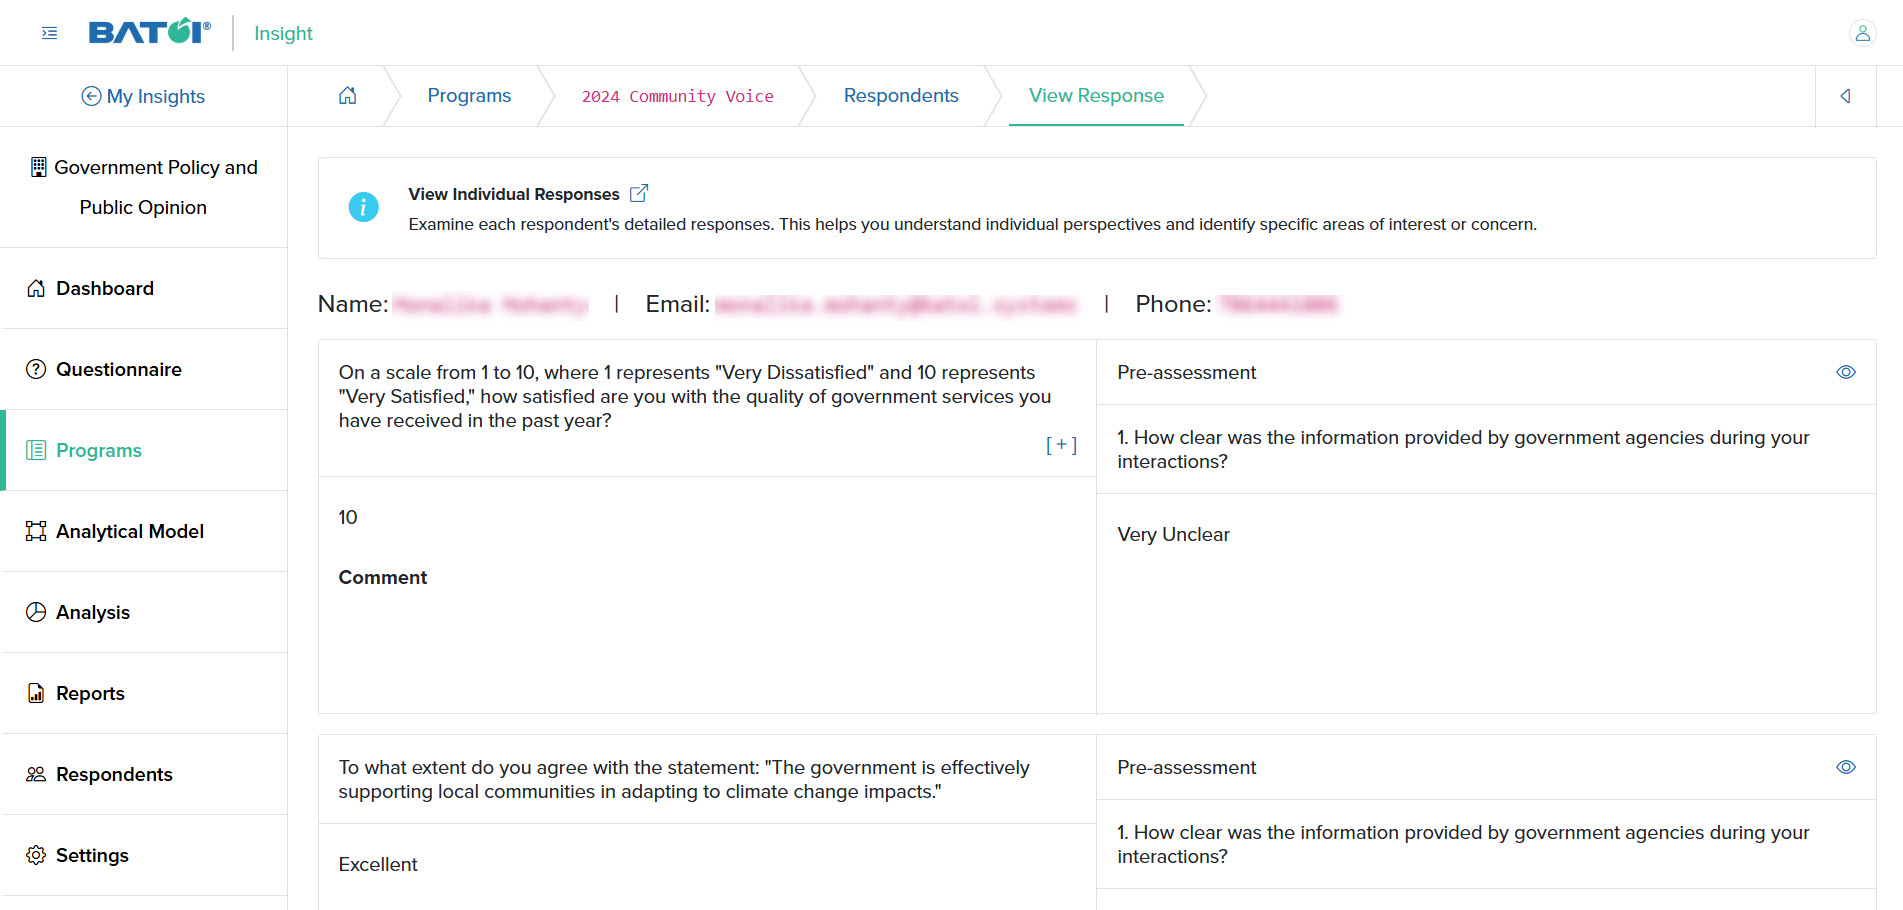Click the first Pre-assessment header text

pos(1186,372)
